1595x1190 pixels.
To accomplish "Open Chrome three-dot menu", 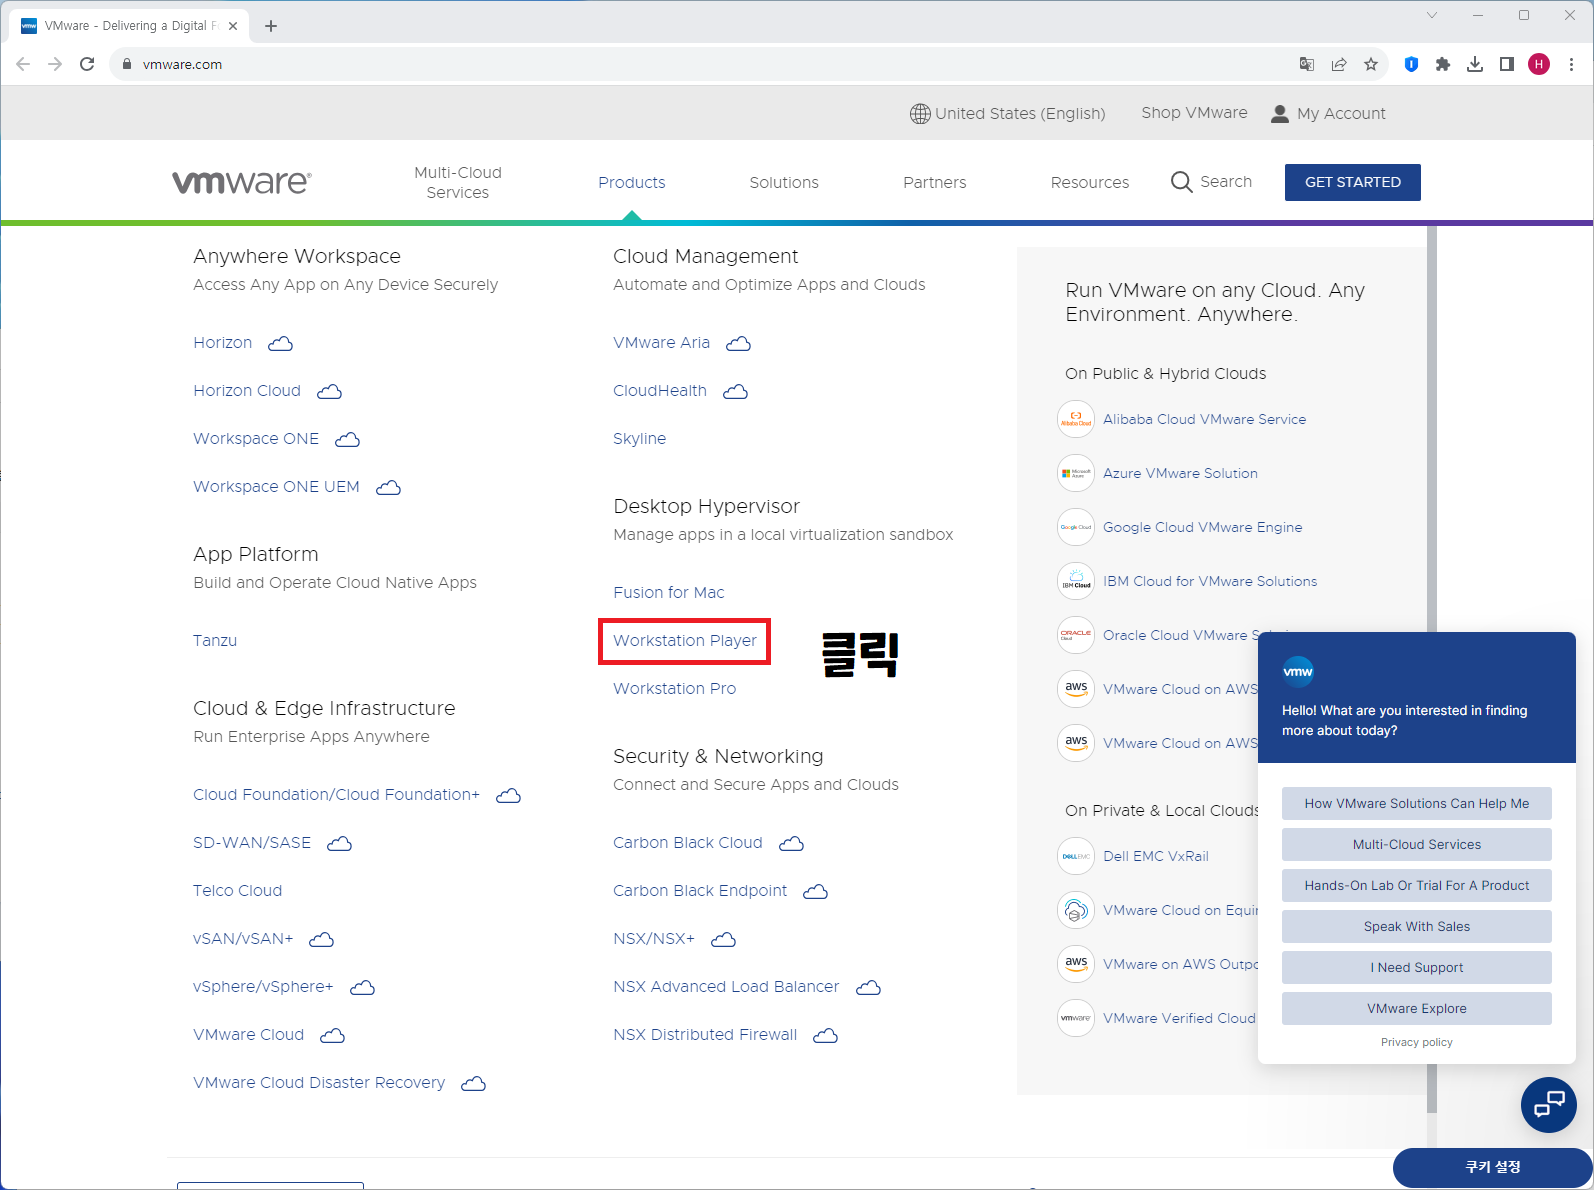I will click(x=1571, y=64).
